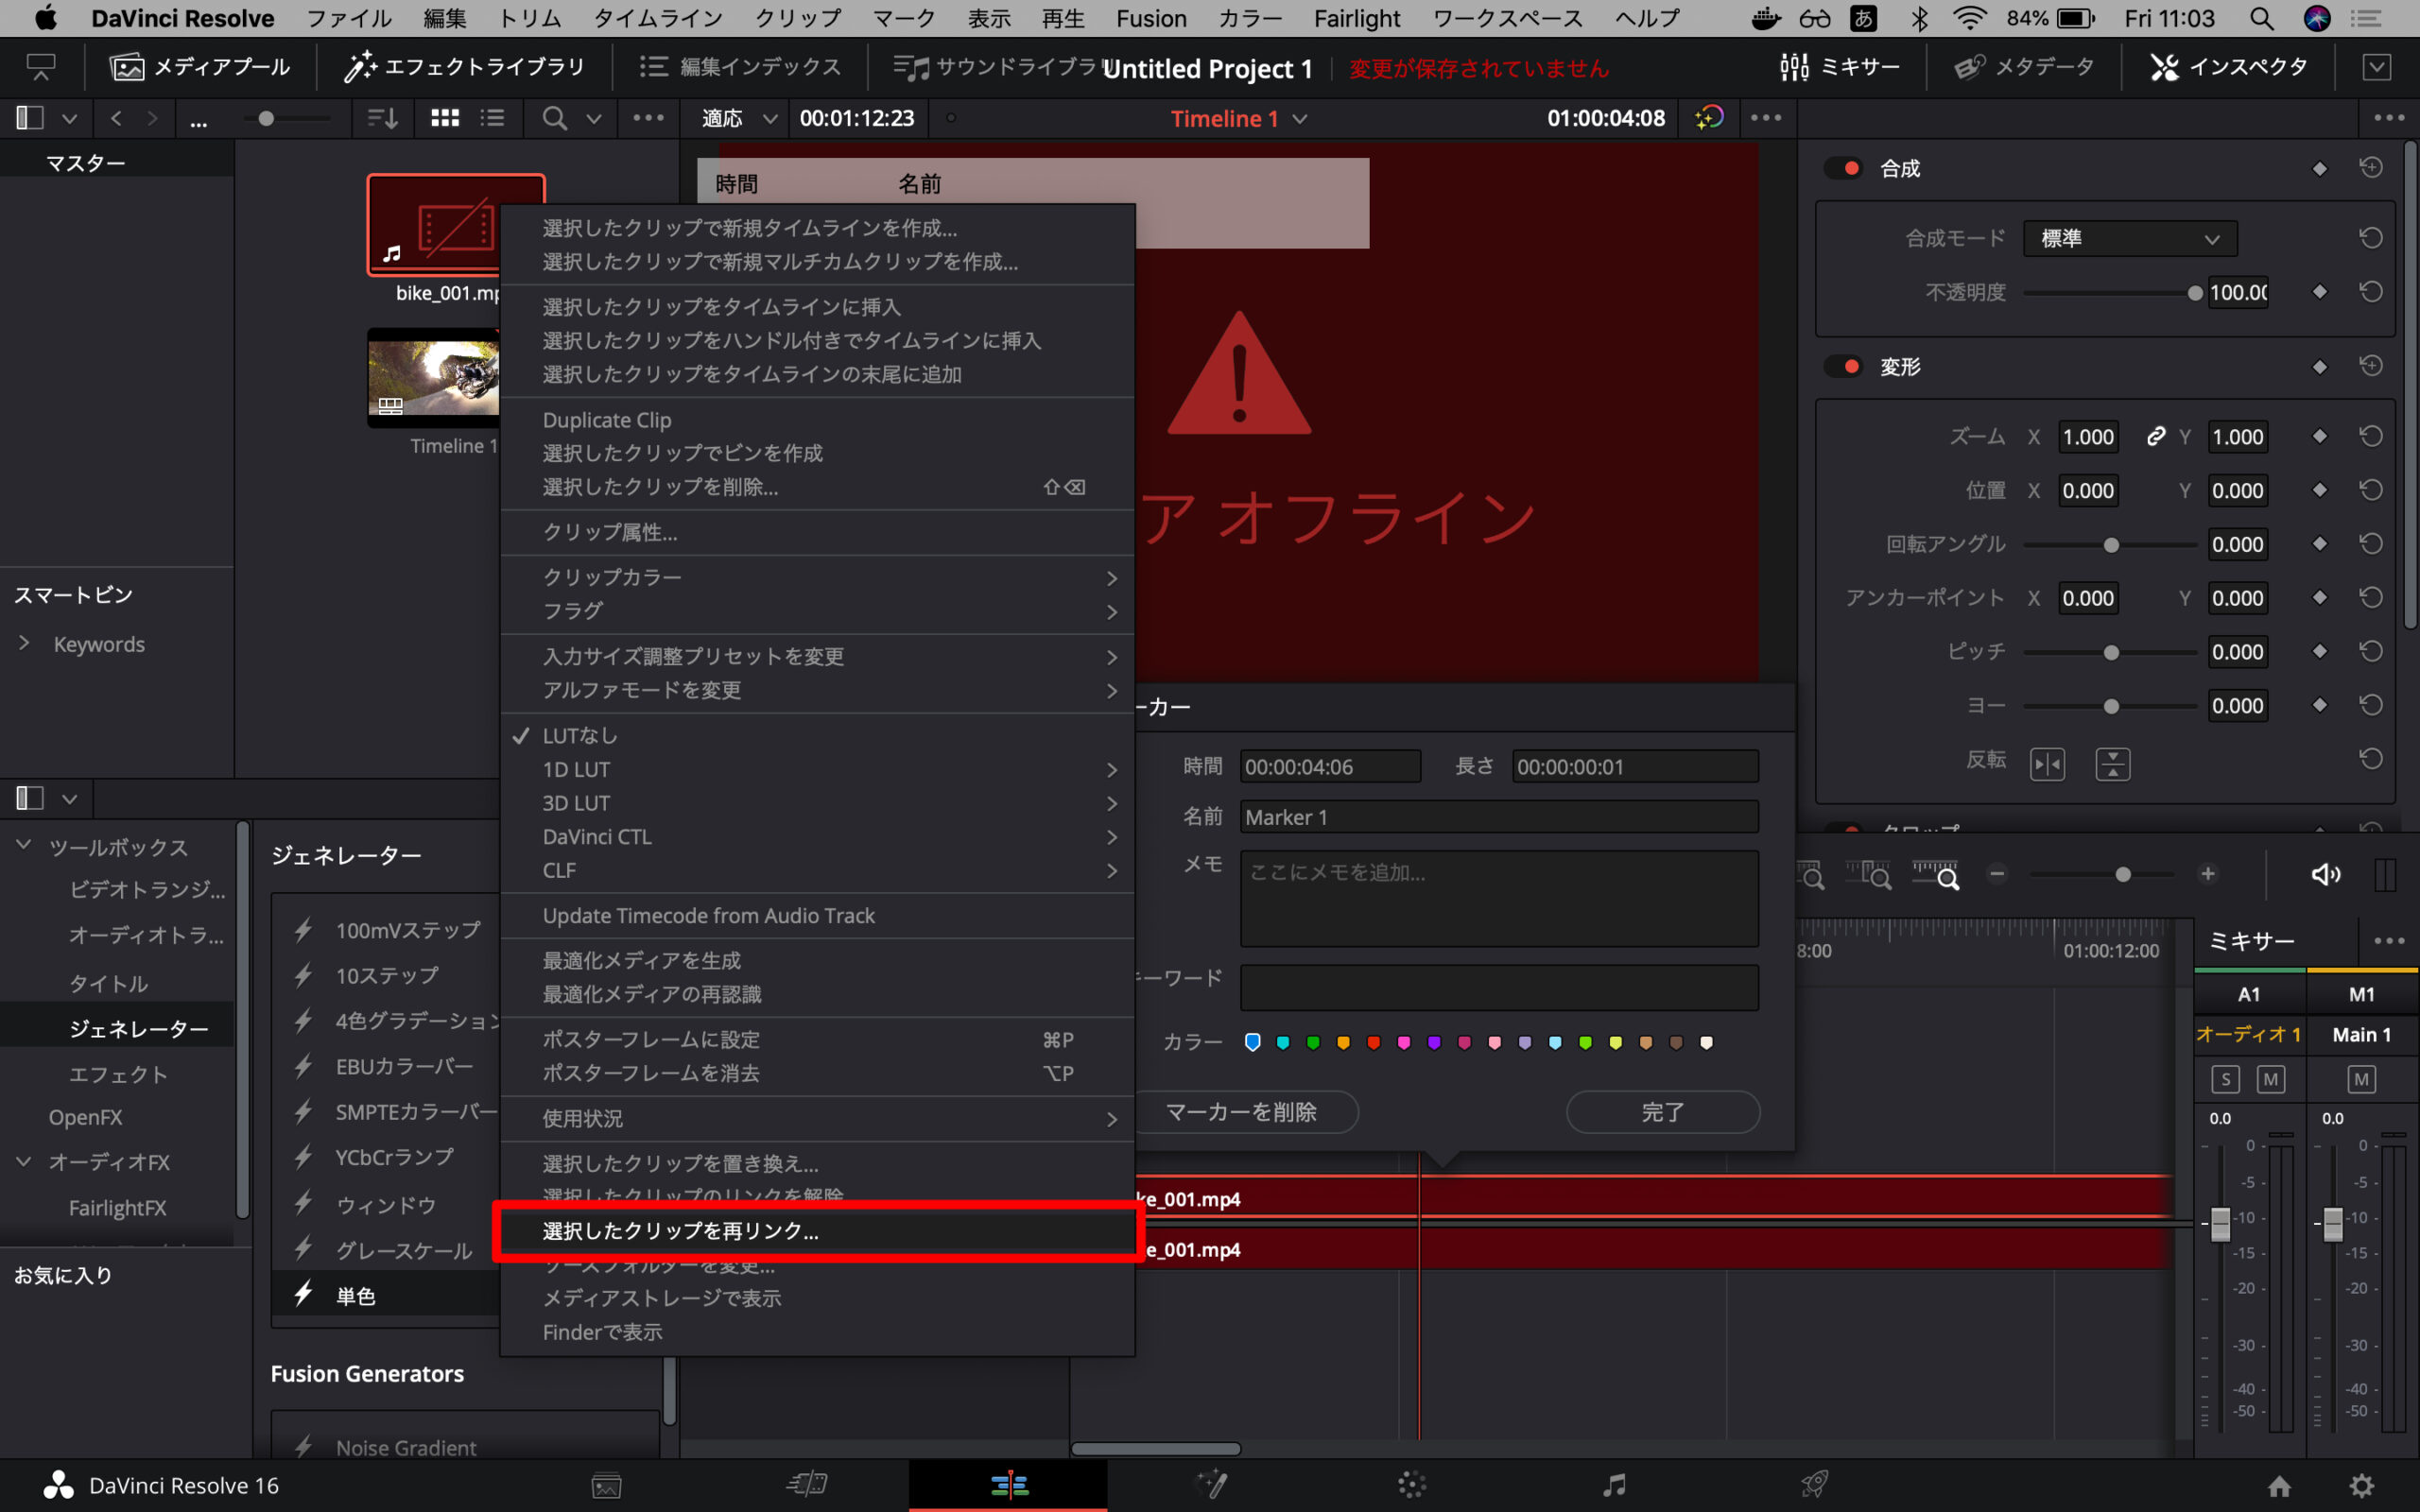Adjust the 不透明度 opacity slider handle
Screen dimensions: 2420x1512
[x=2194, y=293]
